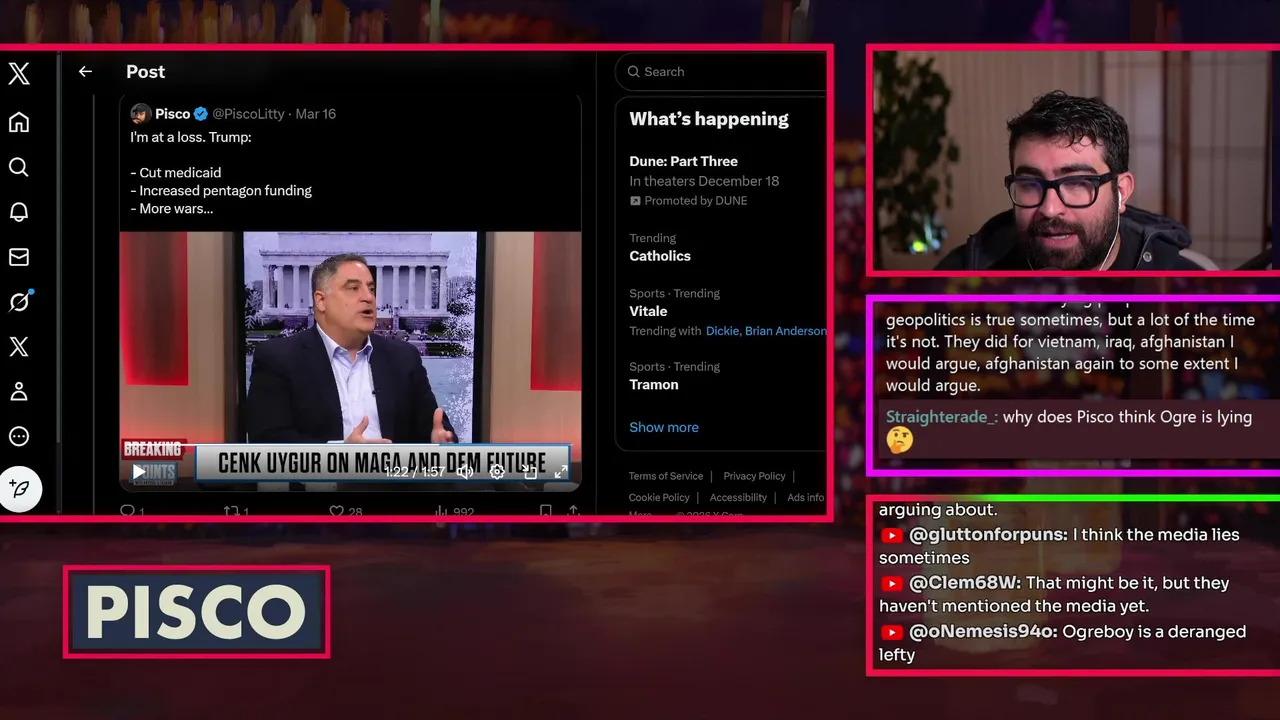This screenshot has height=720, width=1280.
Task: Open Terms of Service link
Action: point(666,476)
